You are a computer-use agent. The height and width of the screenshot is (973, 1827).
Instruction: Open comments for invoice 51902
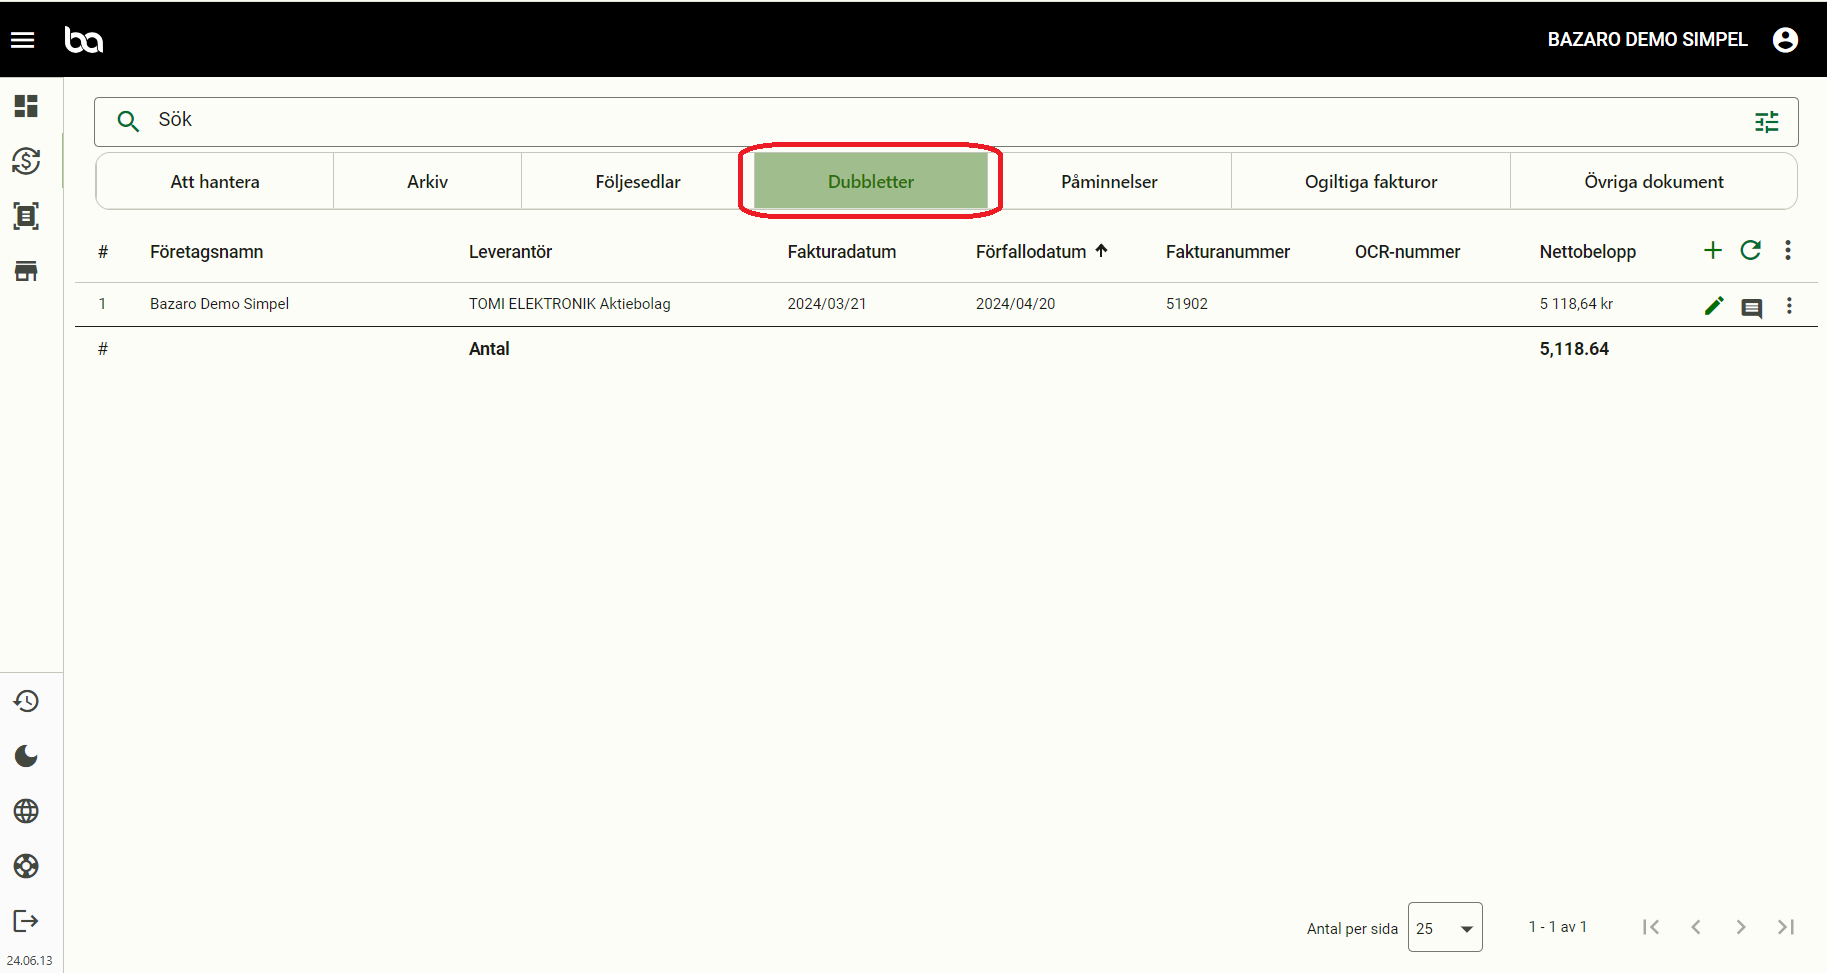point(1752,308)
